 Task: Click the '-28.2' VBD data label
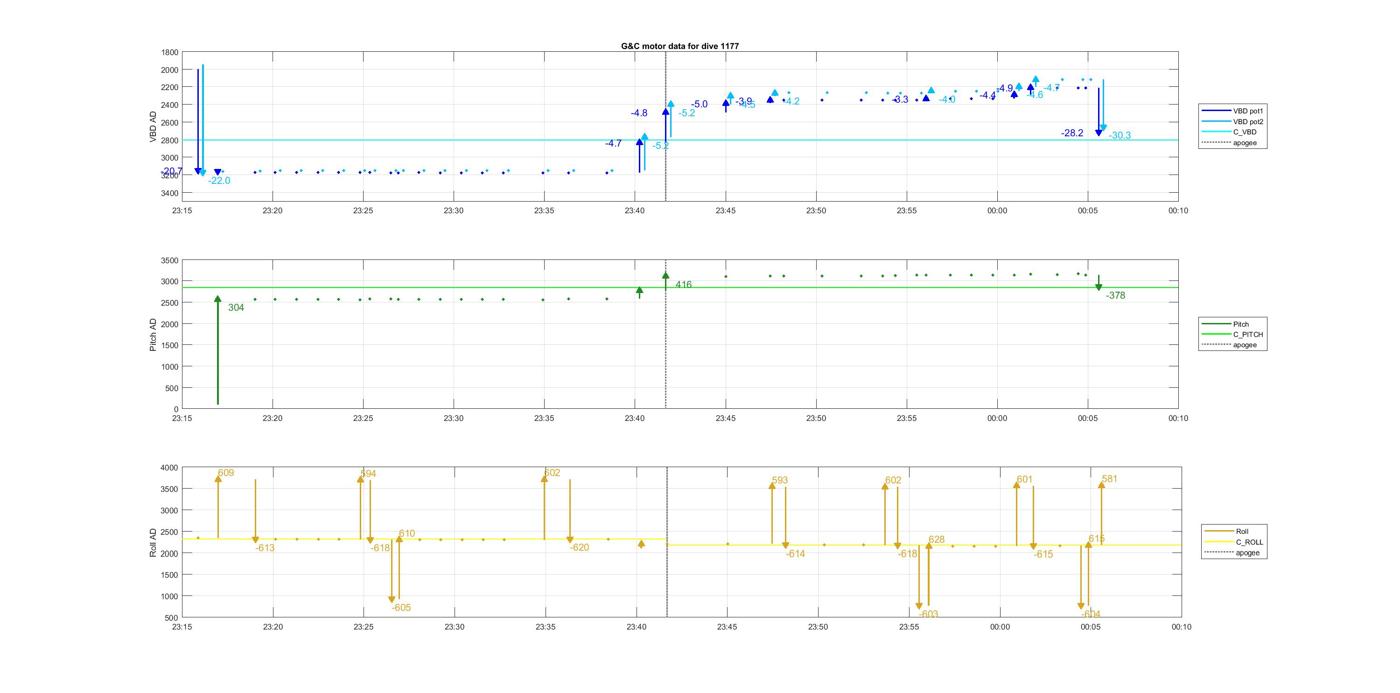(1072, 133)
